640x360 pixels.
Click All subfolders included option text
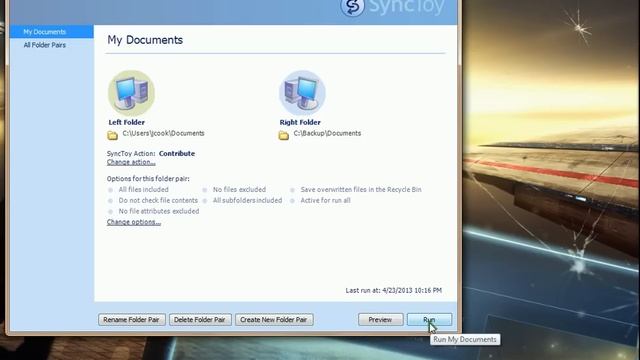247,200
